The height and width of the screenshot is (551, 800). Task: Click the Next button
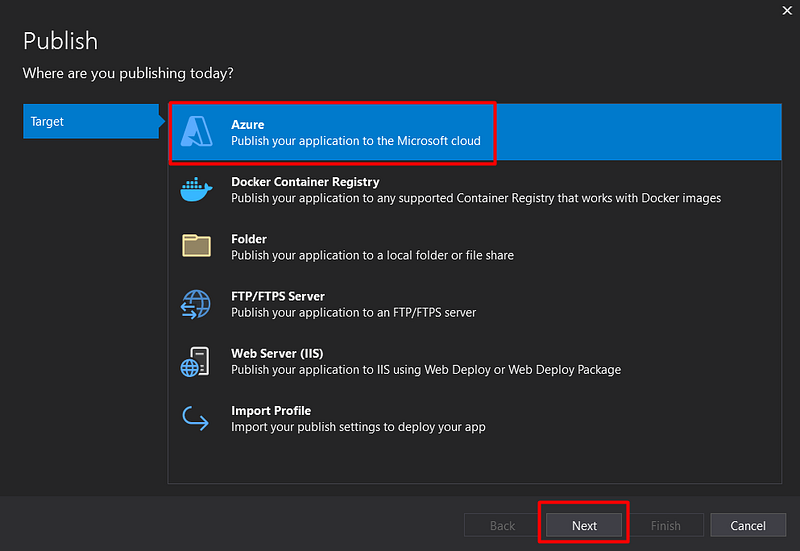click(x=584, y=525)
